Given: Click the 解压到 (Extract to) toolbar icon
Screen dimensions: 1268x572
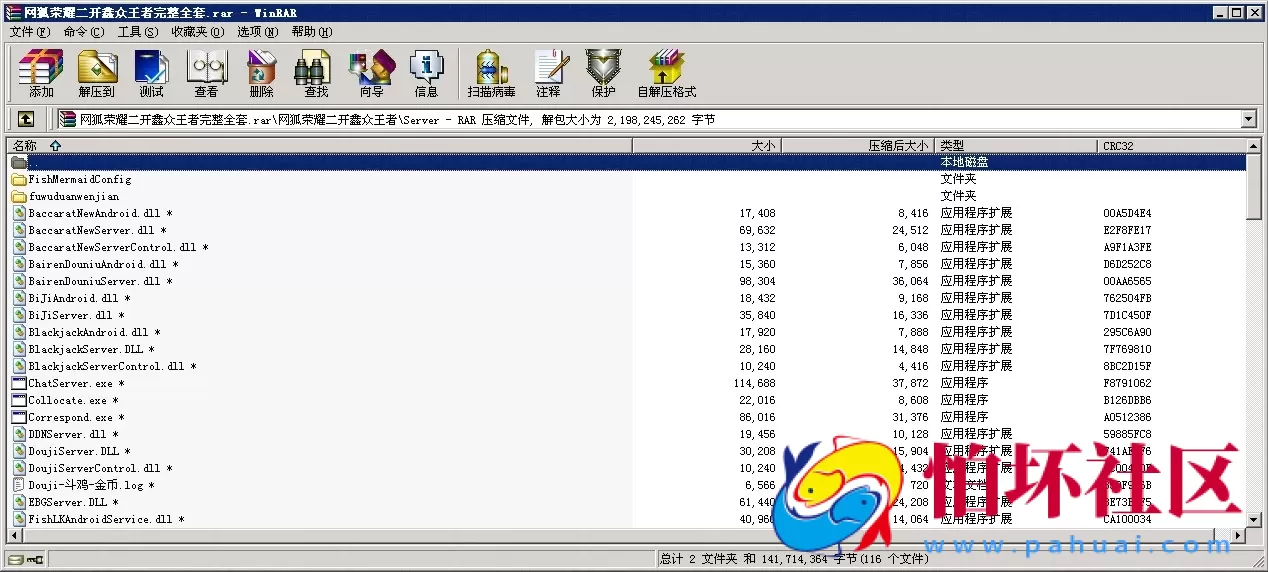Looking at the screenshot, I should [x=97, y=74].
